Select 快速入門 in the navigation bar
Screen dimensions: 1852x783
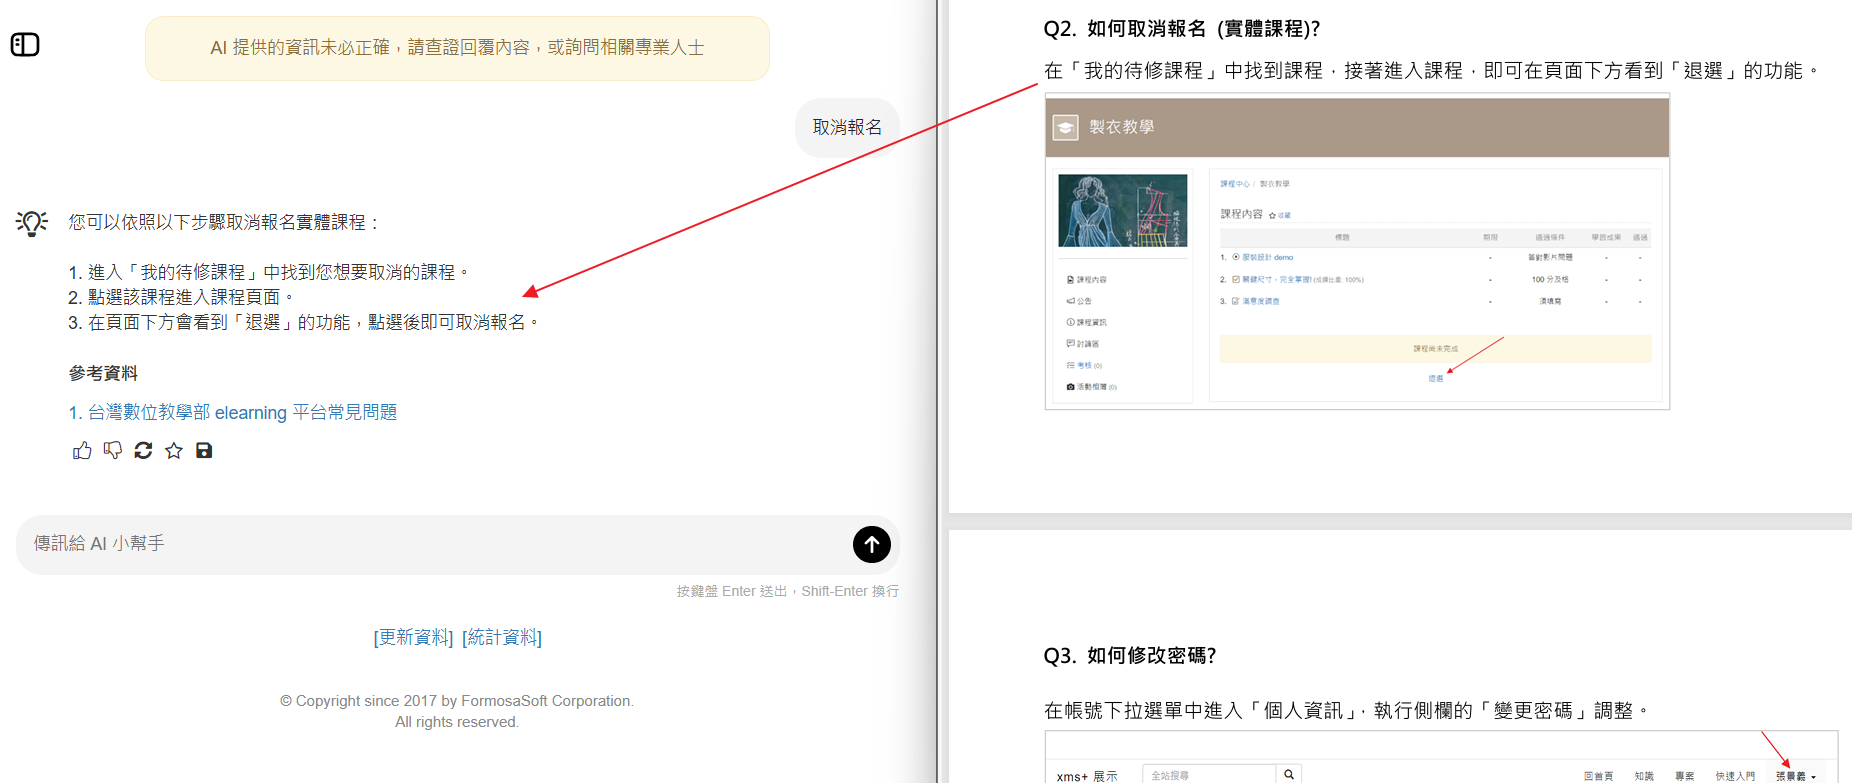point(1735,776)
